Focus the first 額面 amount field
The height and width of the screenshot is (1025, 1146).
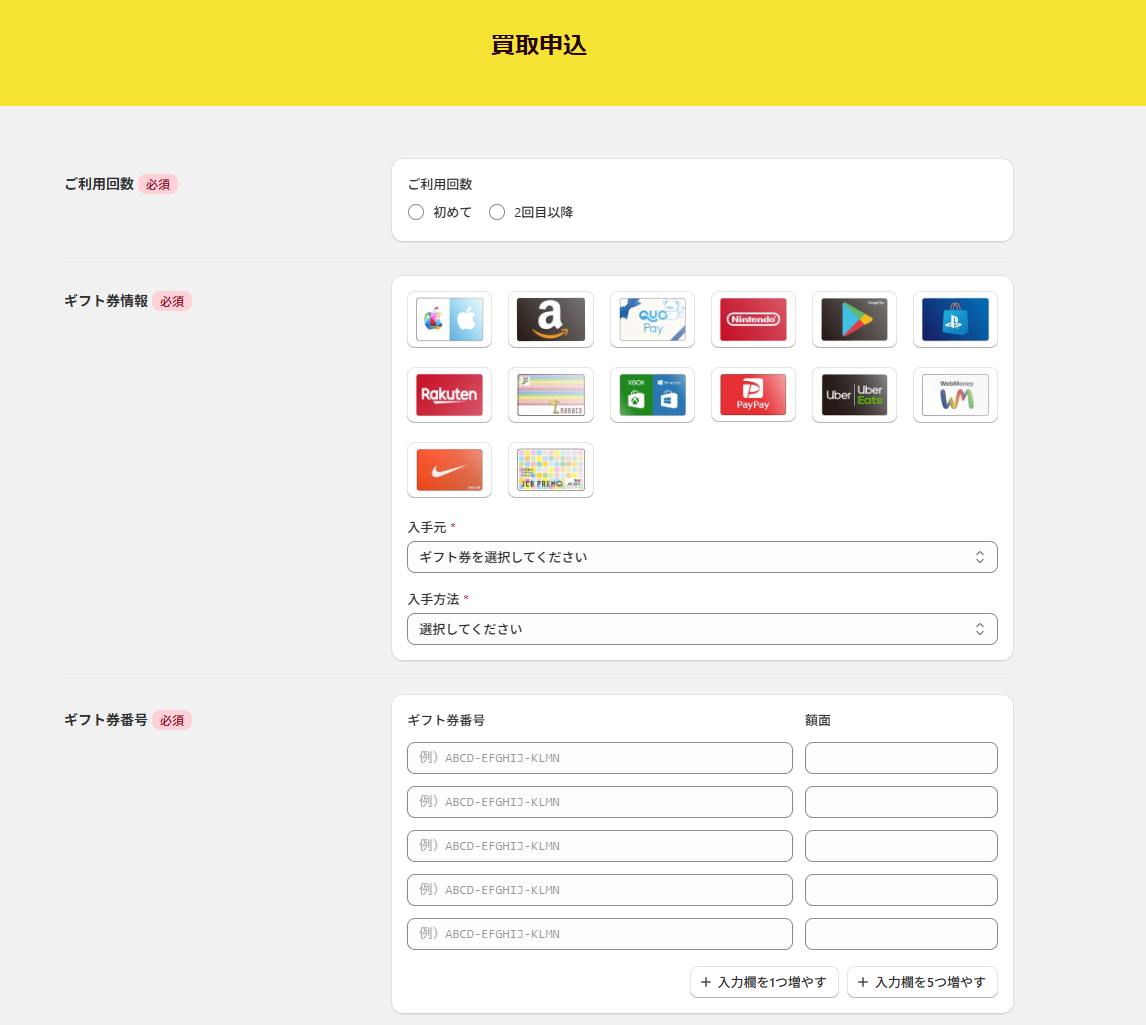click(901, 758)
